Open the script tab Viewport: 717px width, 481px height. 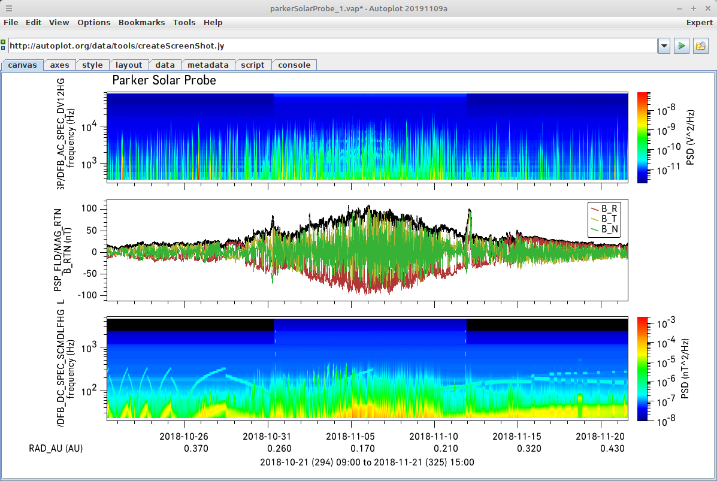(x=253, y=65)
